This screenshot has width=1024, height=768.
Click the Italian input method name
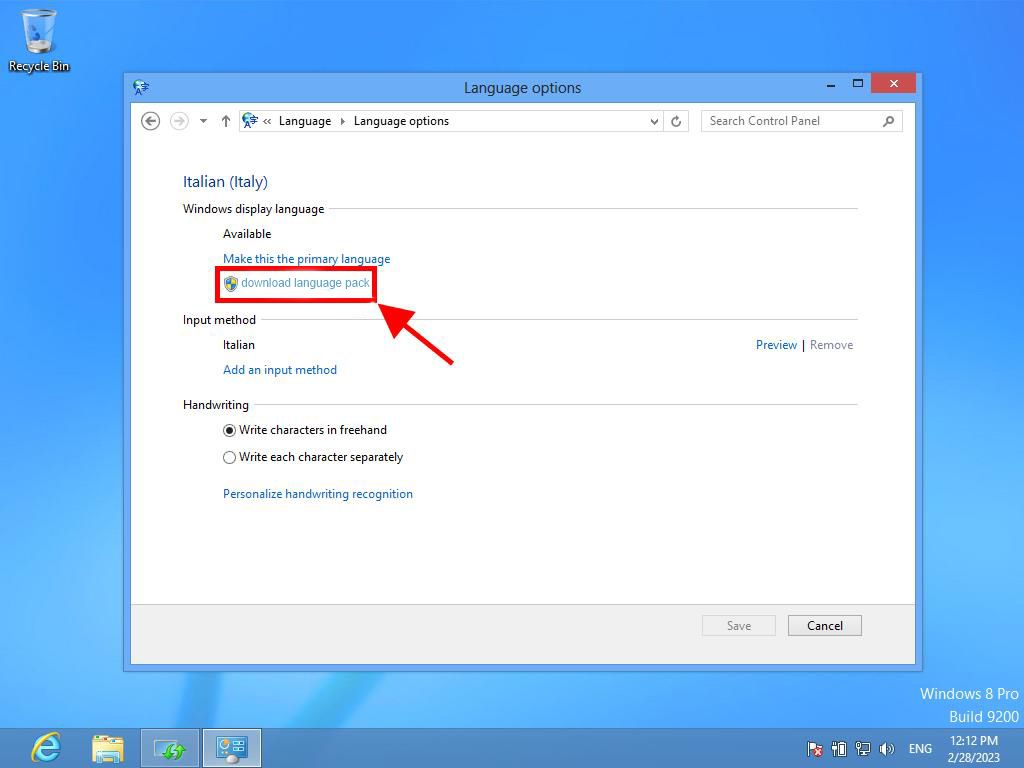[238, 345]
